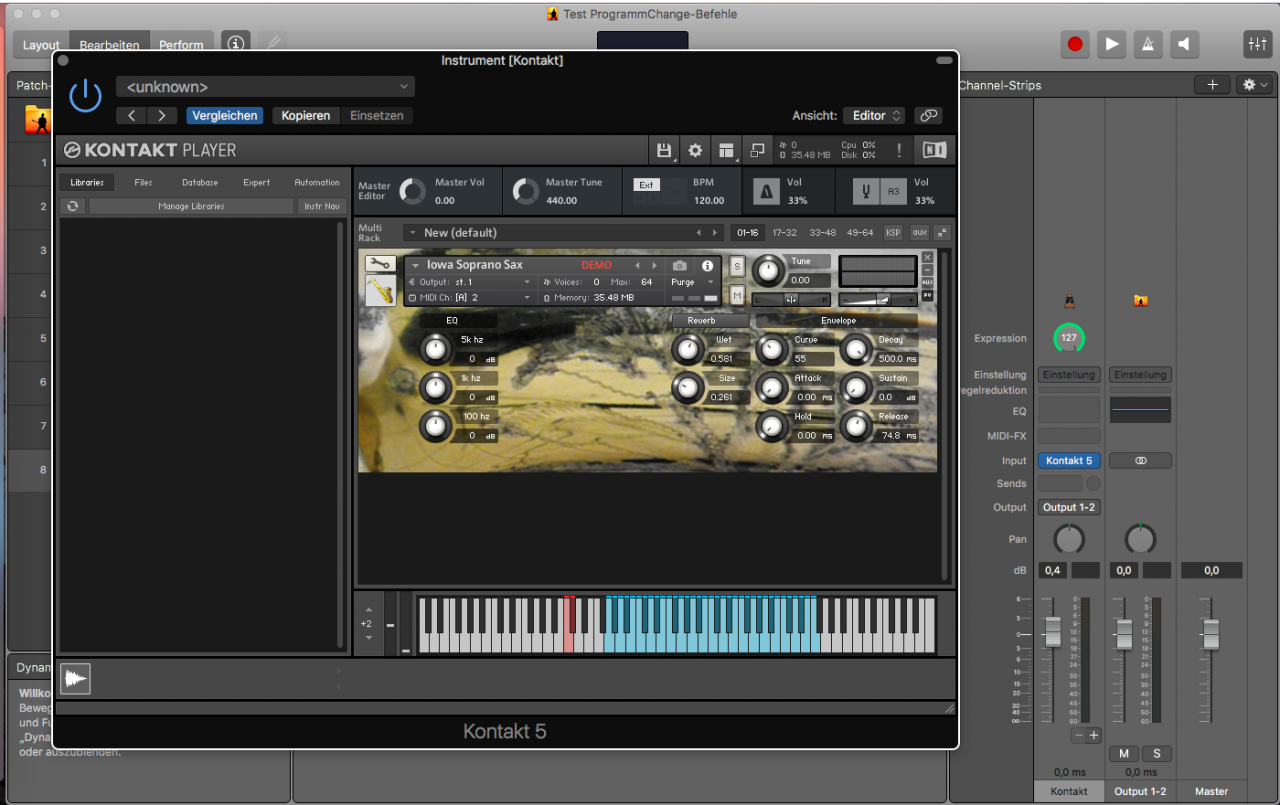This screenshot has height=805, width=1280.
Task: Switch to Database tab
Action: click(200, 183)
